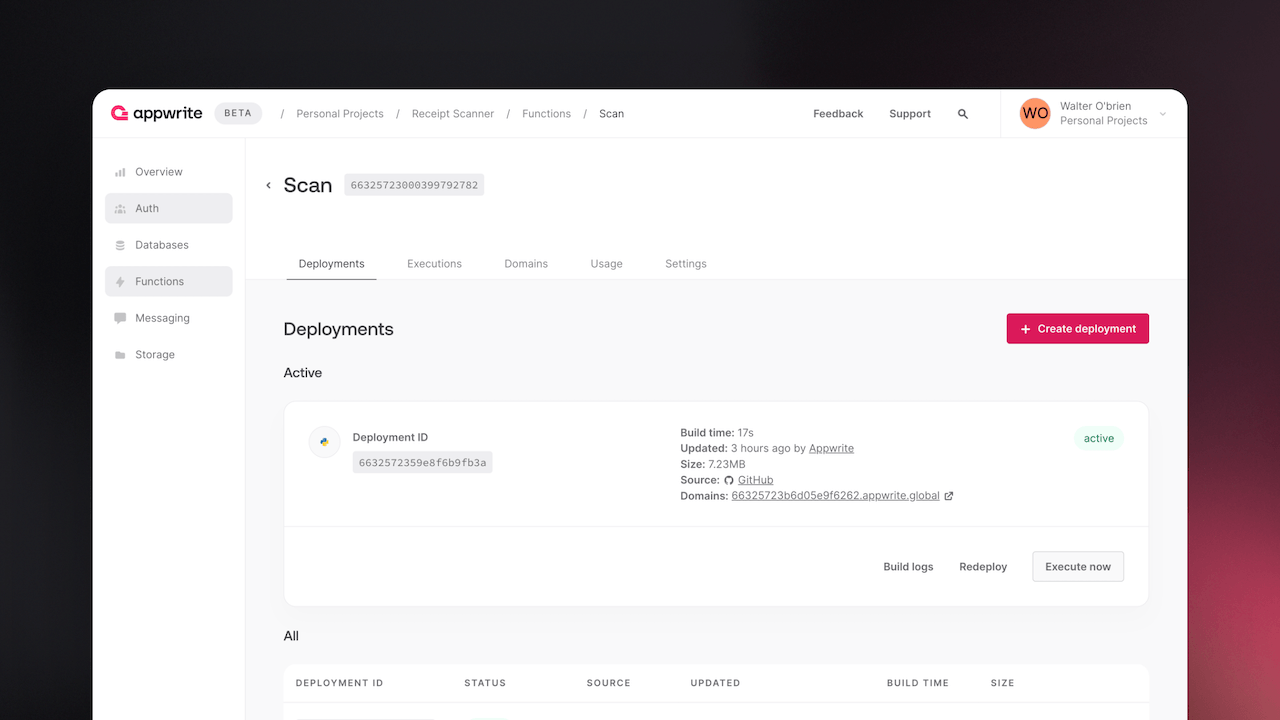Screen dimensions: 1280x720
Task: Click the Python runtime icon
Action: 324,441
